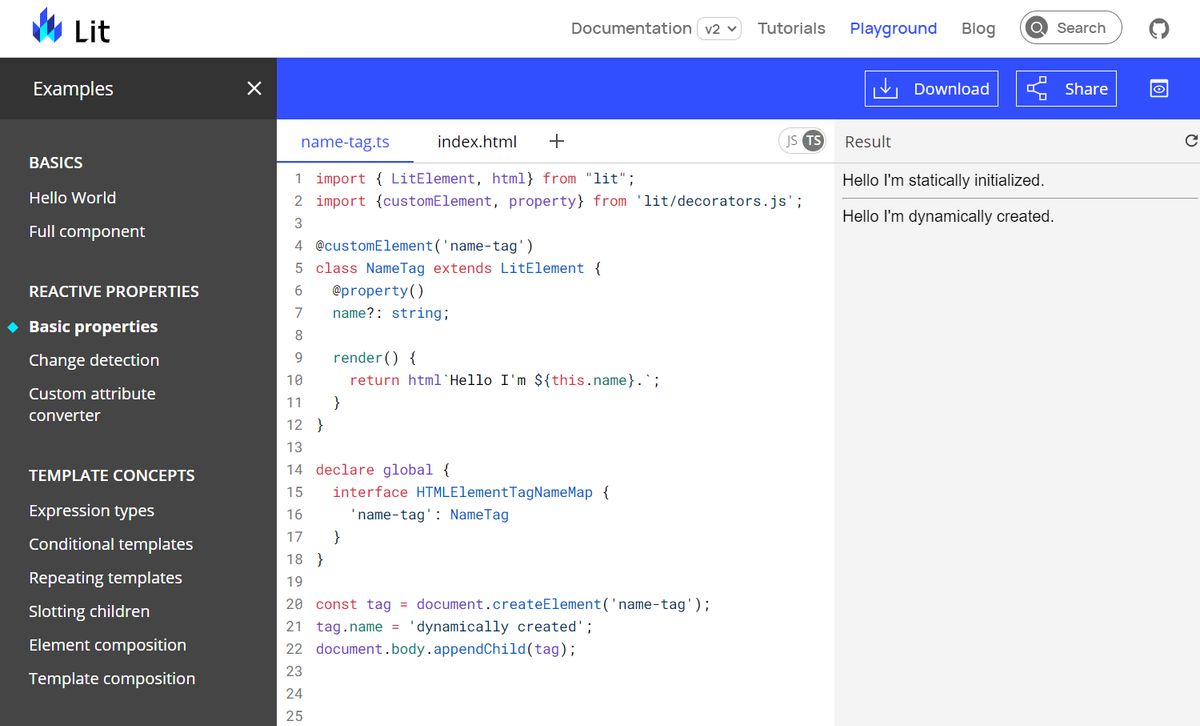Open the Expression types example
Screen dimensions: 1200x726
pos(91,511)
